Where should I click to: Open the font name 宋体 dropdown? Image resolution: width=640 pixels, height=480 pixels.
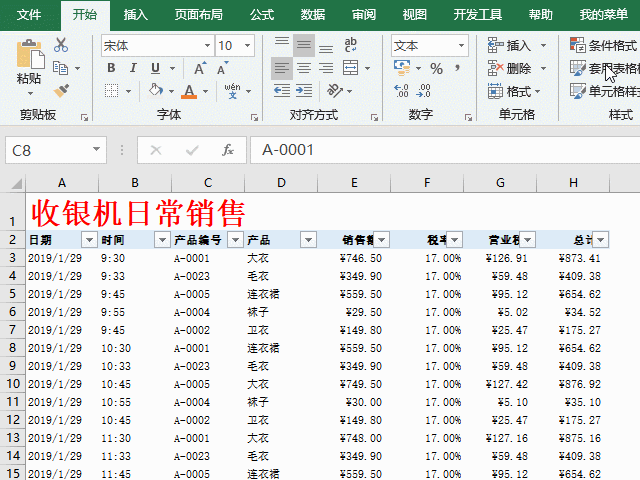click(207, 45)
